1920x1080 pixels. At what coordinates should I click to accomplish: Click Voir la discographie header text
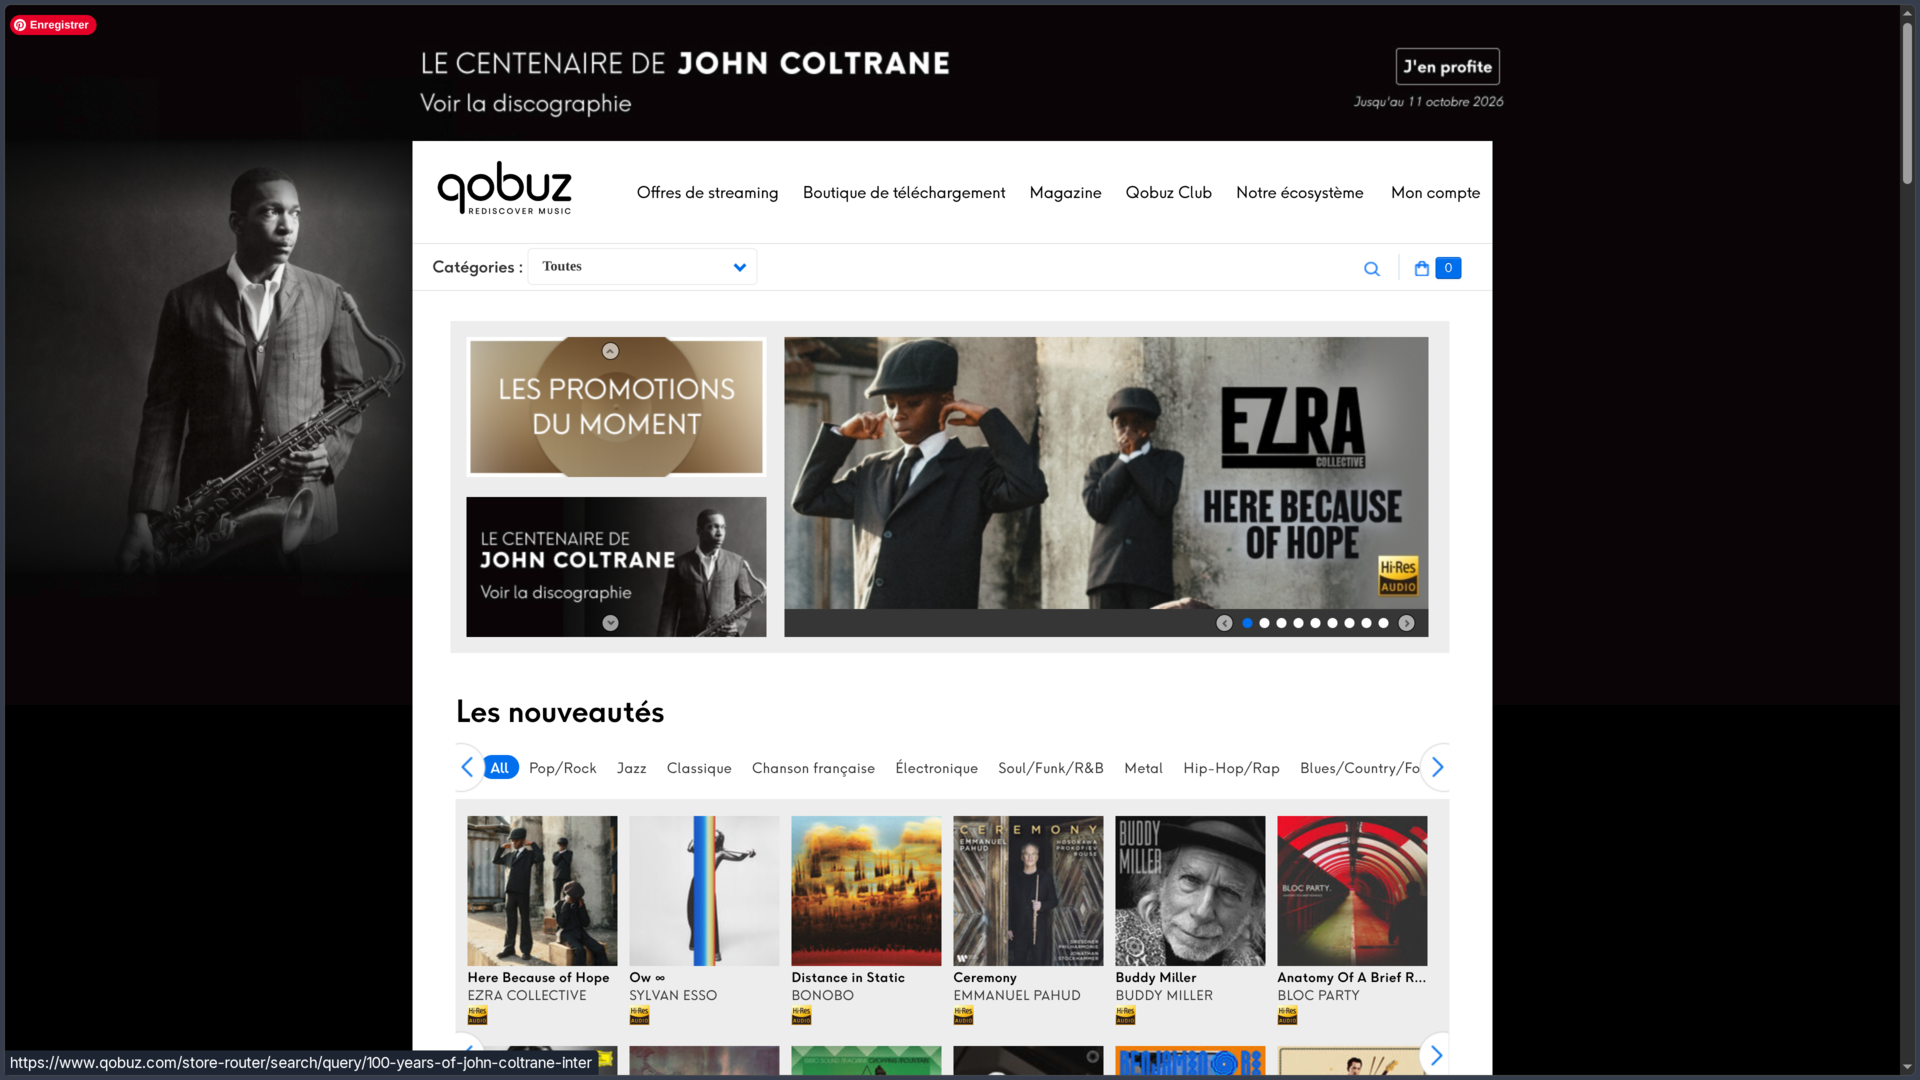coord(525,104)
